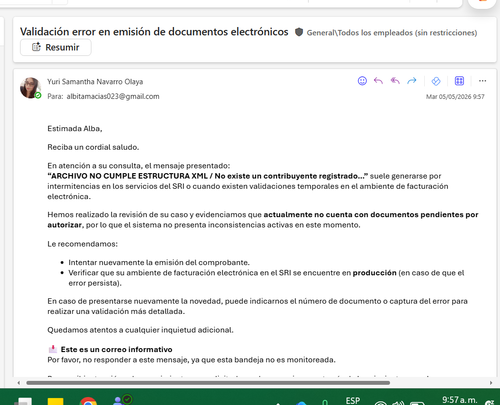The image size is (500, 405).
Task: Click 'Le recomendamos:' line
Action: pos(82,244)
